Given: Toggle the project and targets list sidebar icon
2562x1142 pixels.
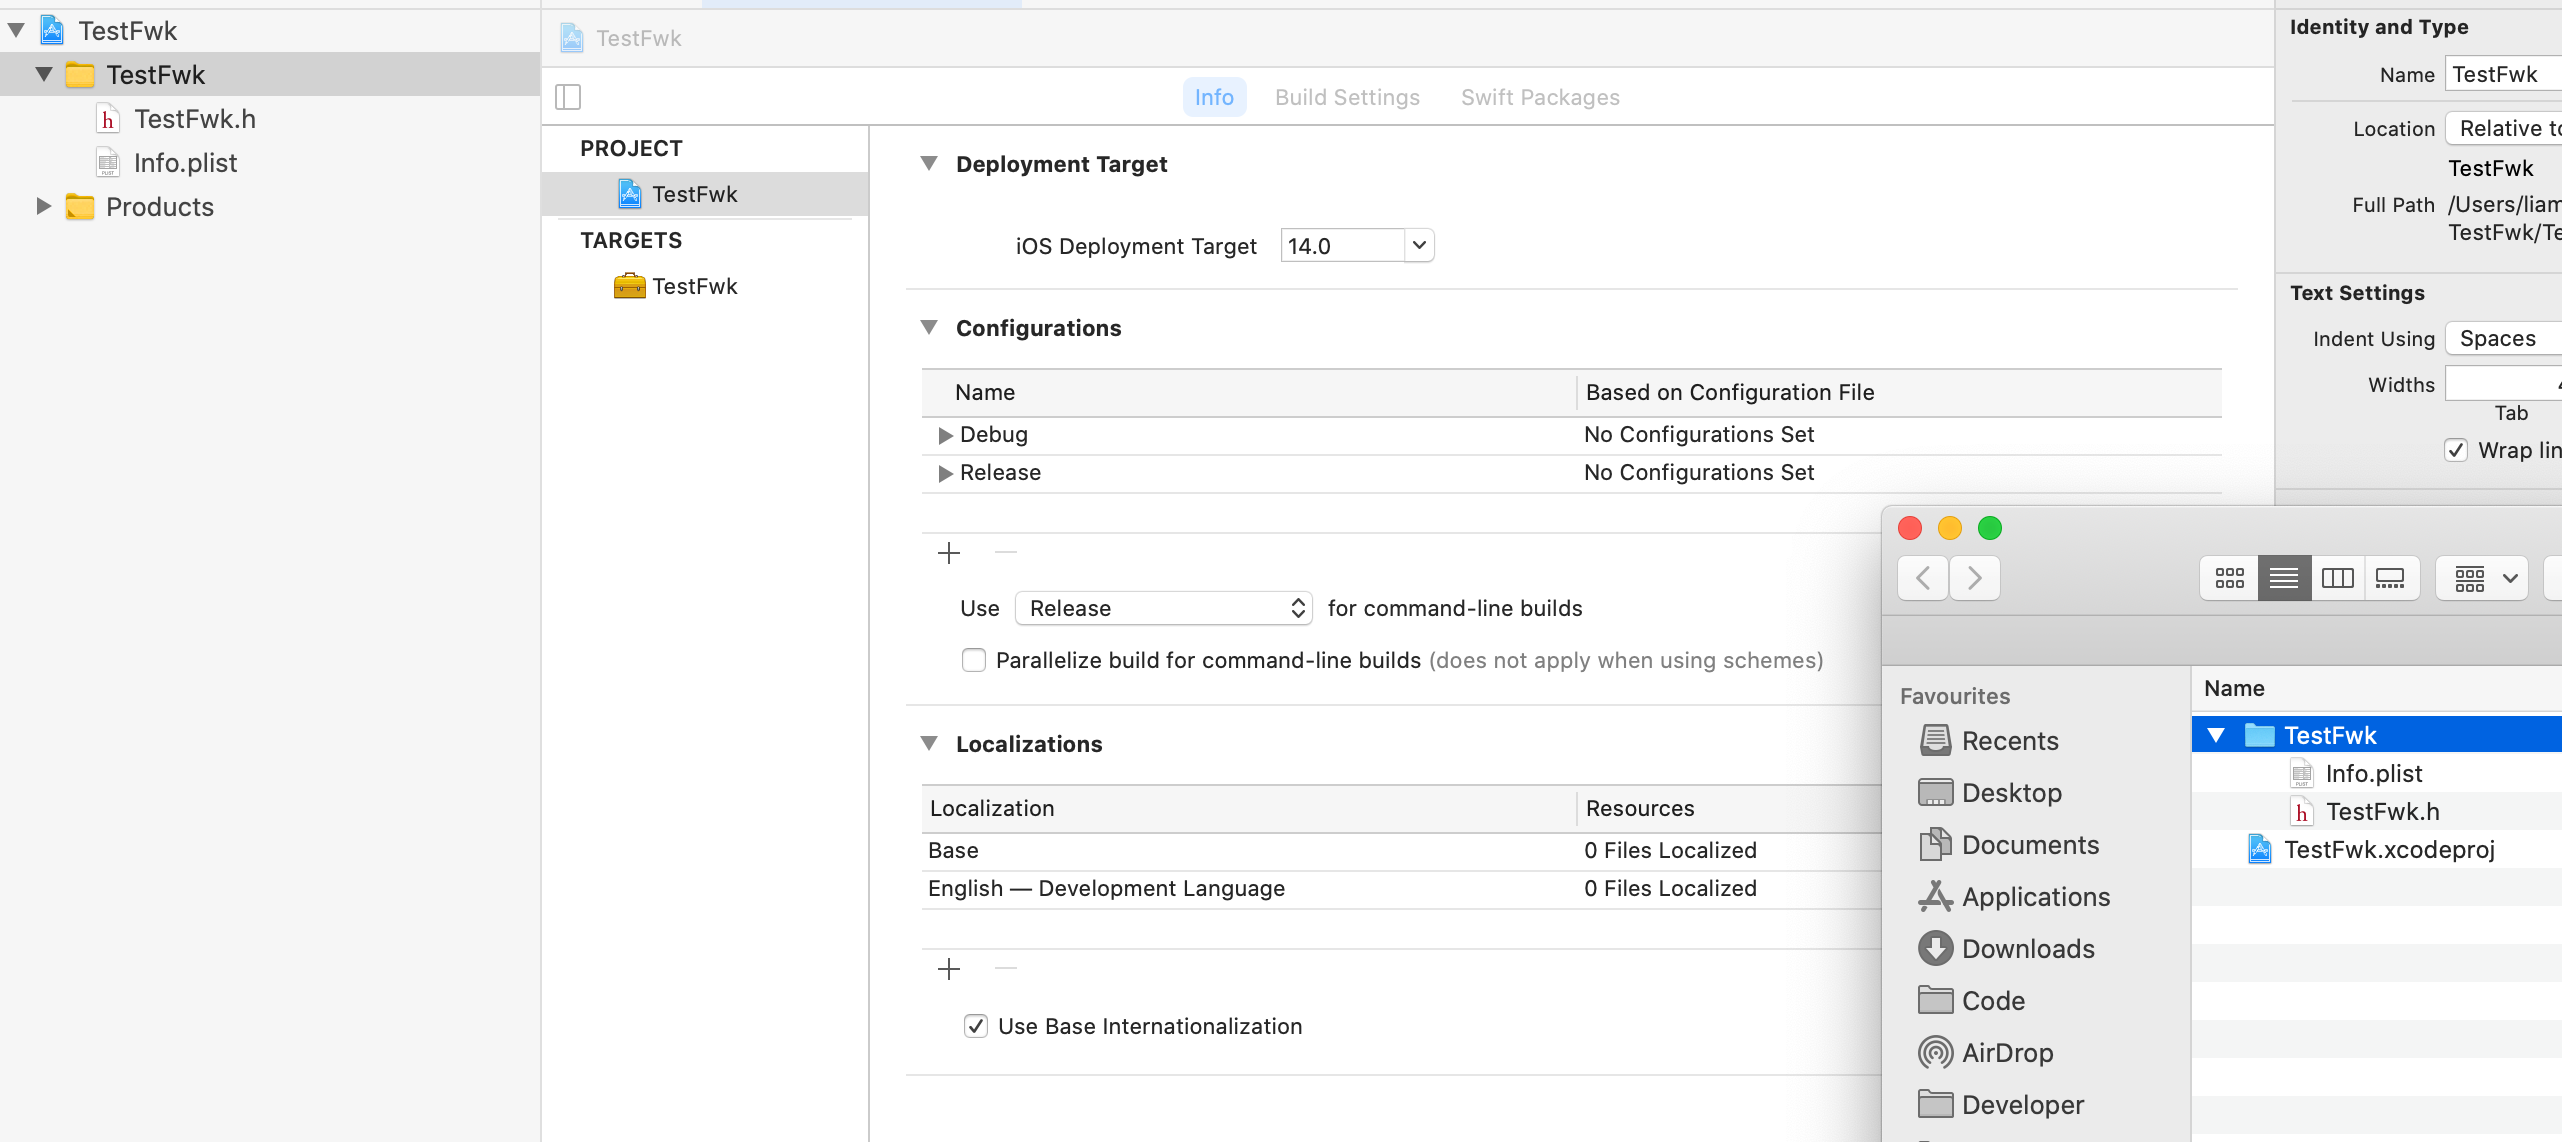Looking at the screenshot, I should click(568, 97).
